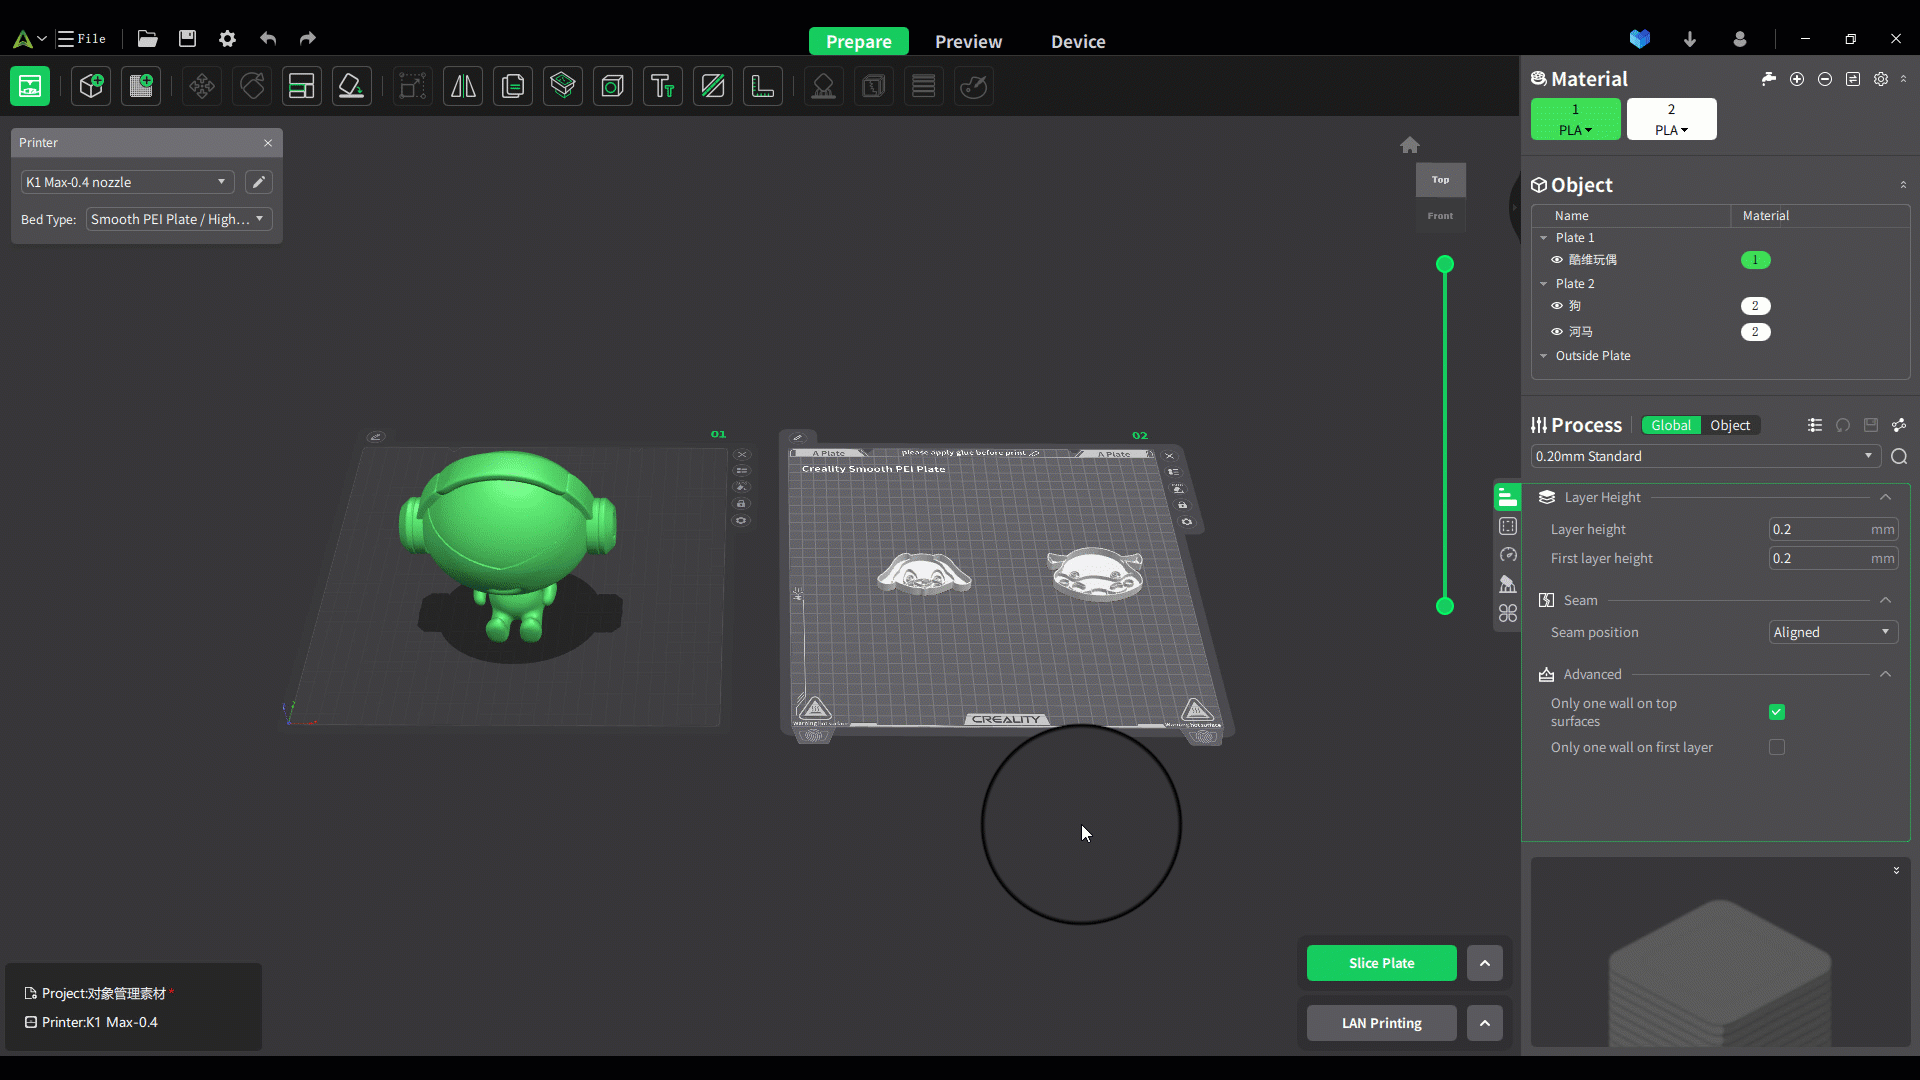Viewport: 1920px width, 1080px height.
Task: Open the Bed Type dropdown
Action: 178,219
